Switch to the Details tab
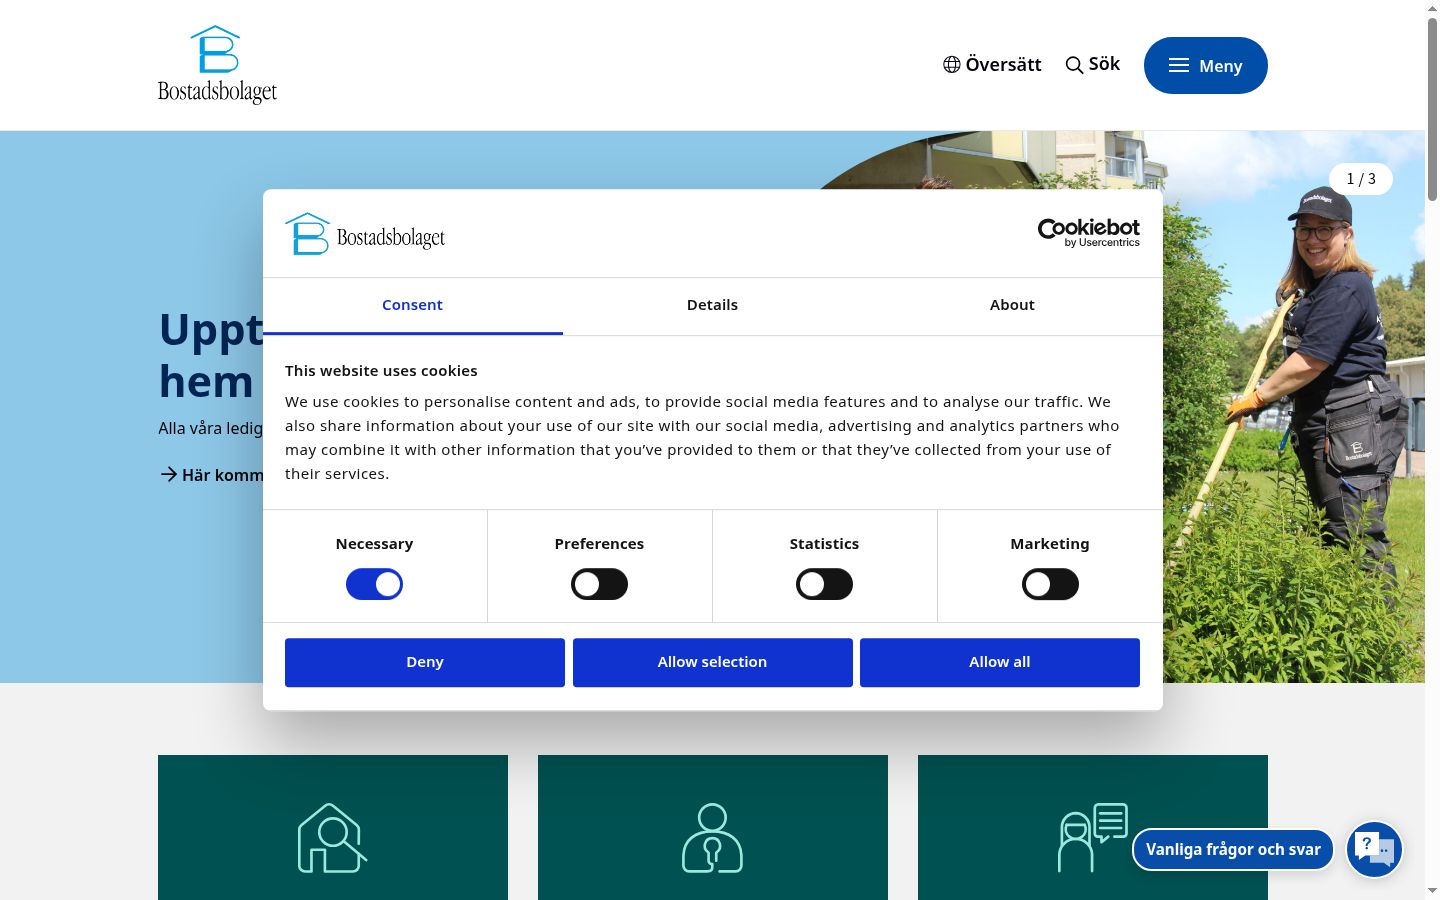Image resolution: width=1440 pixels, height=900 pixels. click(x=712, y=305)
